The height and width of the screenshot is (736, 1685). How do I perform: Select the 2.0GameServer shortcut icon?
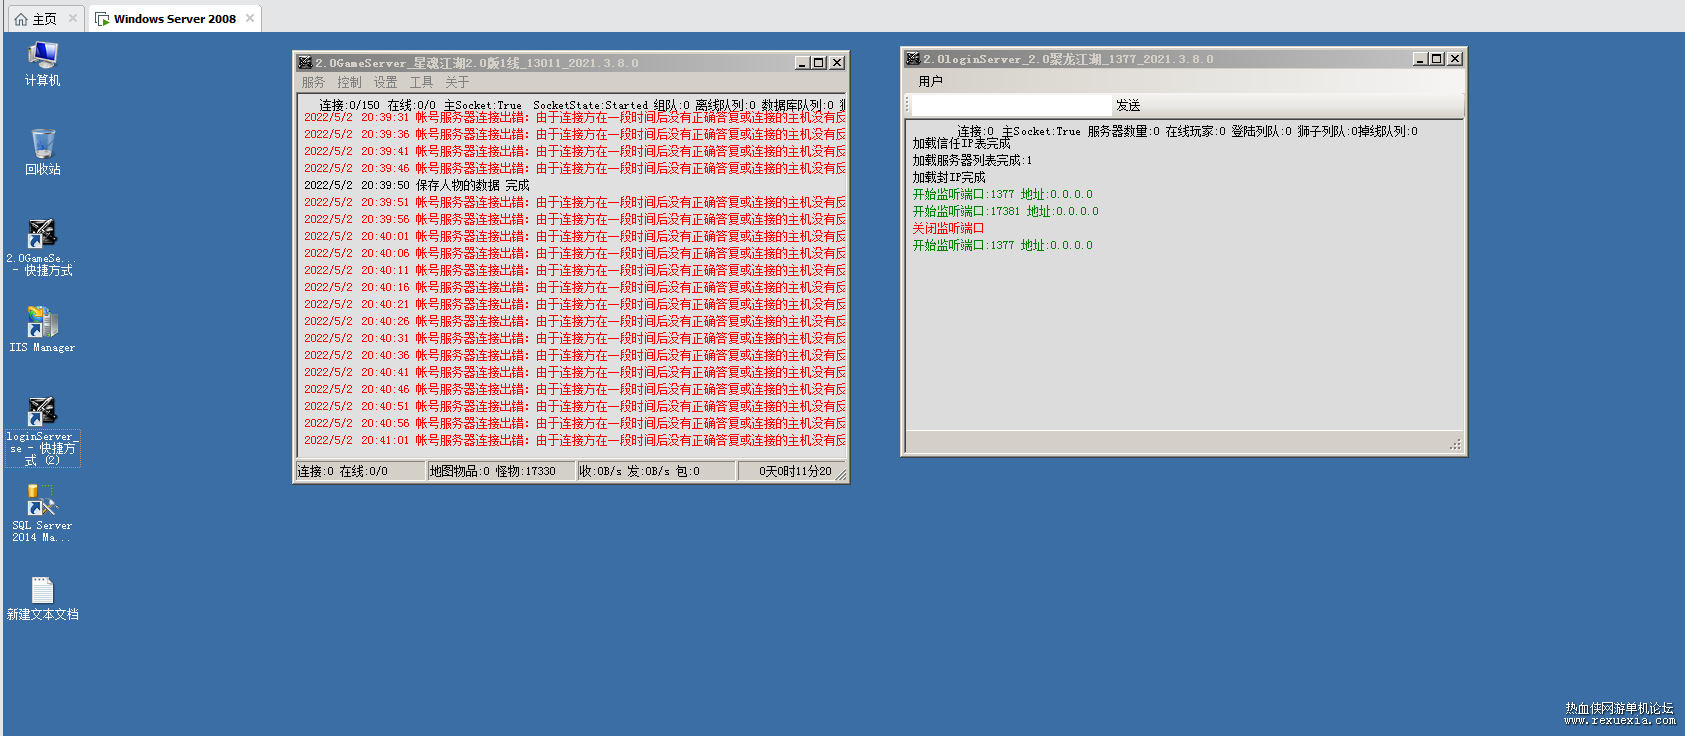(42, 247)
